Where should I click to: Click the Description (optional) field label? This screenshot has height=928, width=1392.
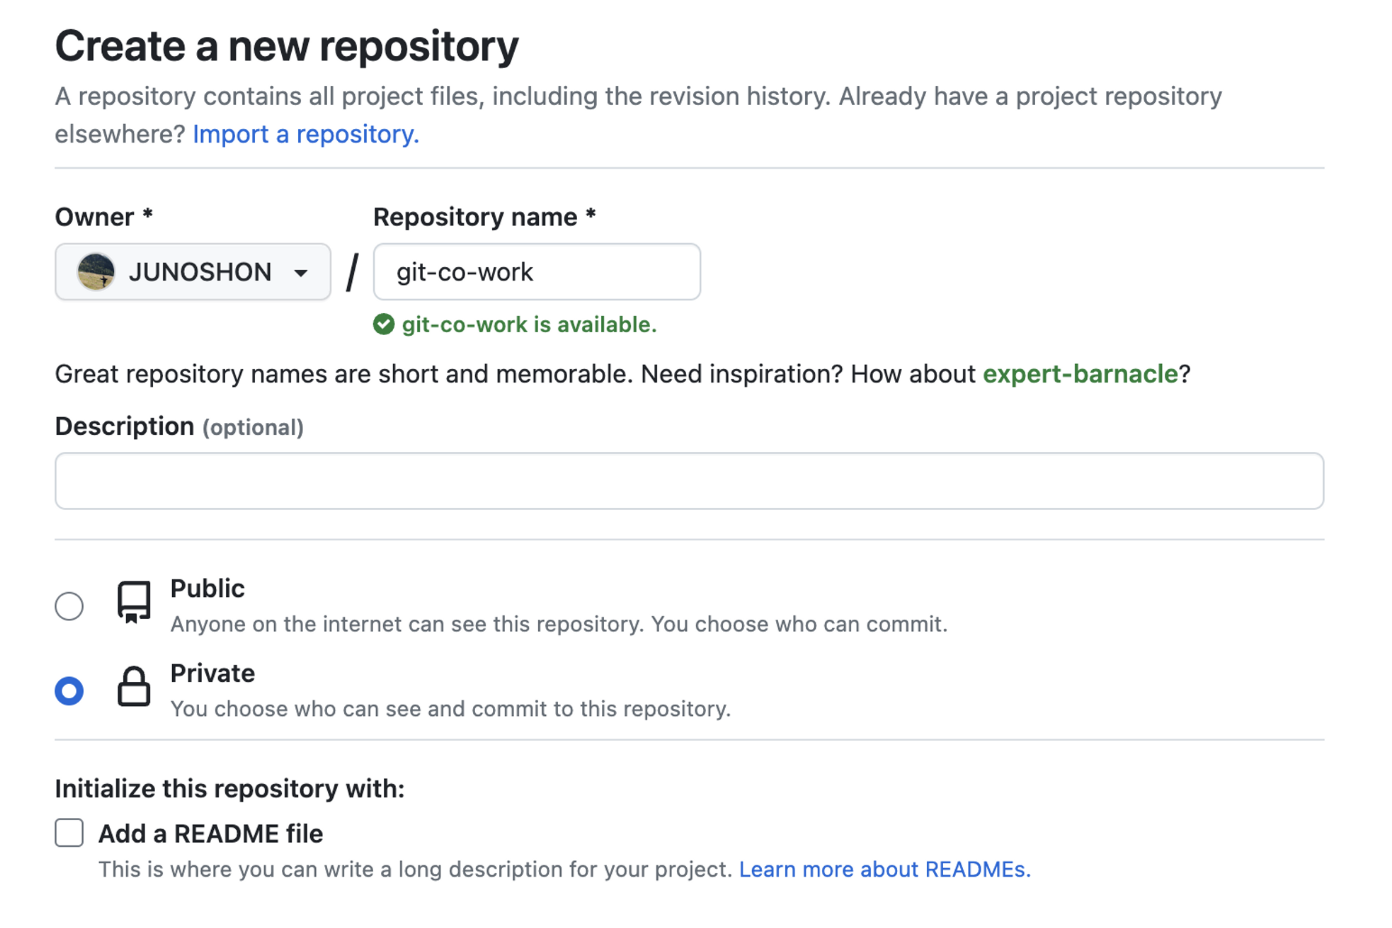pyautogui.click(x=179, y=427)
